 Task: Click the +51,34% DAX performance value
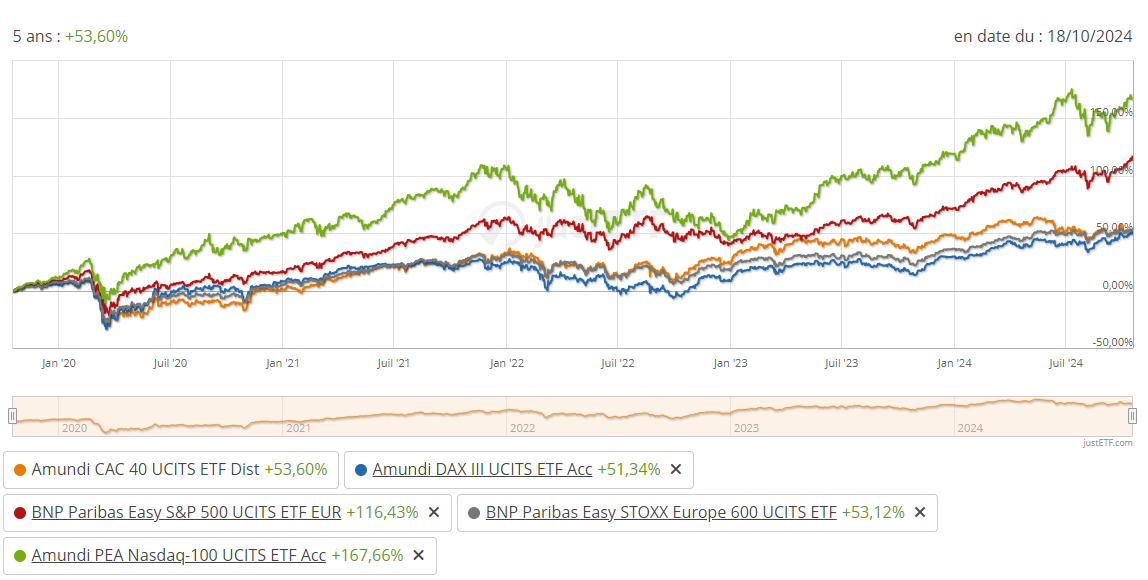[629, 469]
